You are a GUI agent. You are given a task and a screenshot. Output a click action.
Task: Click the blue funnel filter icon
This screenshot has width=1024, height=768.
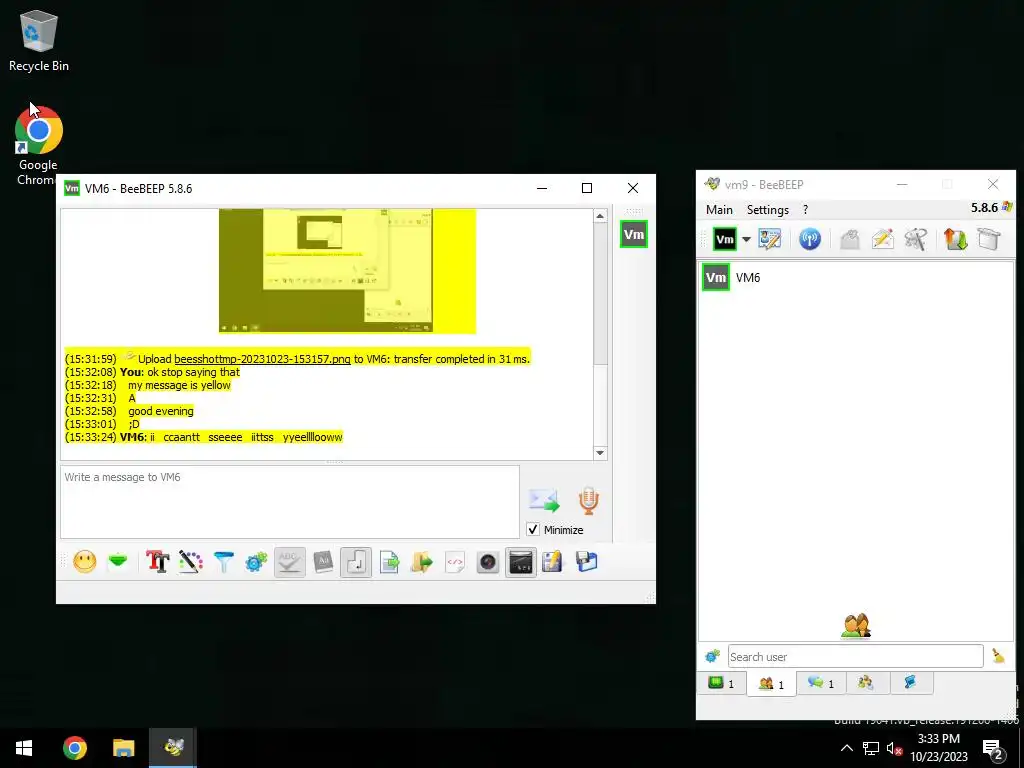223,562
